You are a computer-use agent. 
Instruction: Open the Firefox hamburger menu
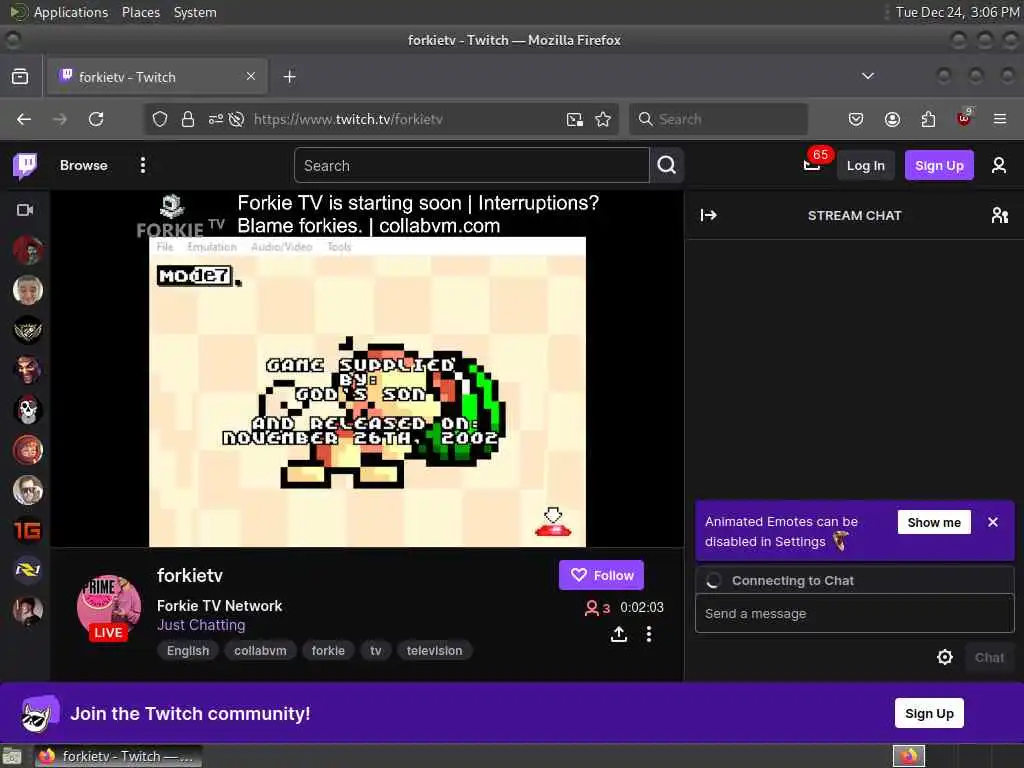click(999, 119)
